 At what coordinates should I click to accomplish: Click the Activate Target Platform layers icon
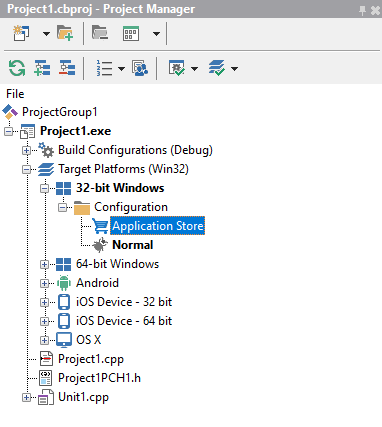(x=217, y=68)
